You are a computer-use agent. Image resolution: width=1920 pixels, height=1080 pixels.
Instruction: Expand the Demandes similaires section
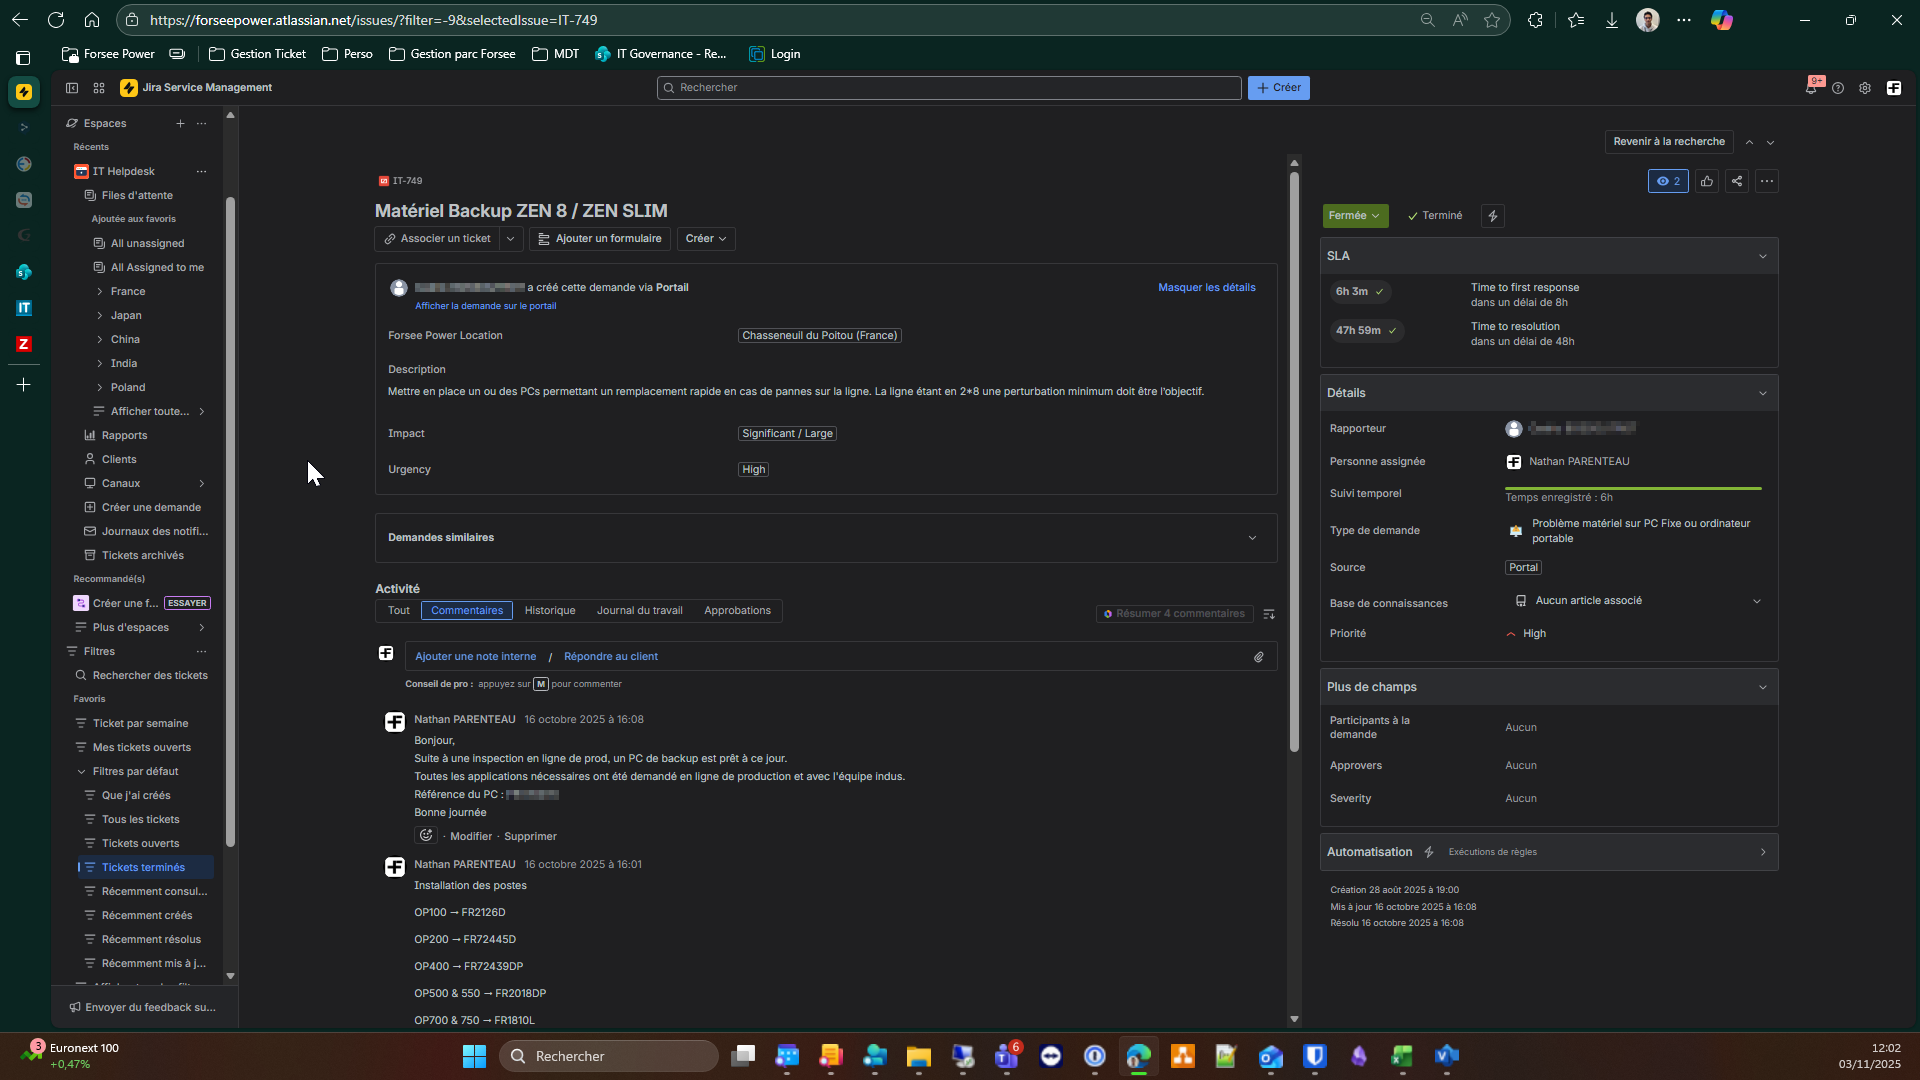1252,538
